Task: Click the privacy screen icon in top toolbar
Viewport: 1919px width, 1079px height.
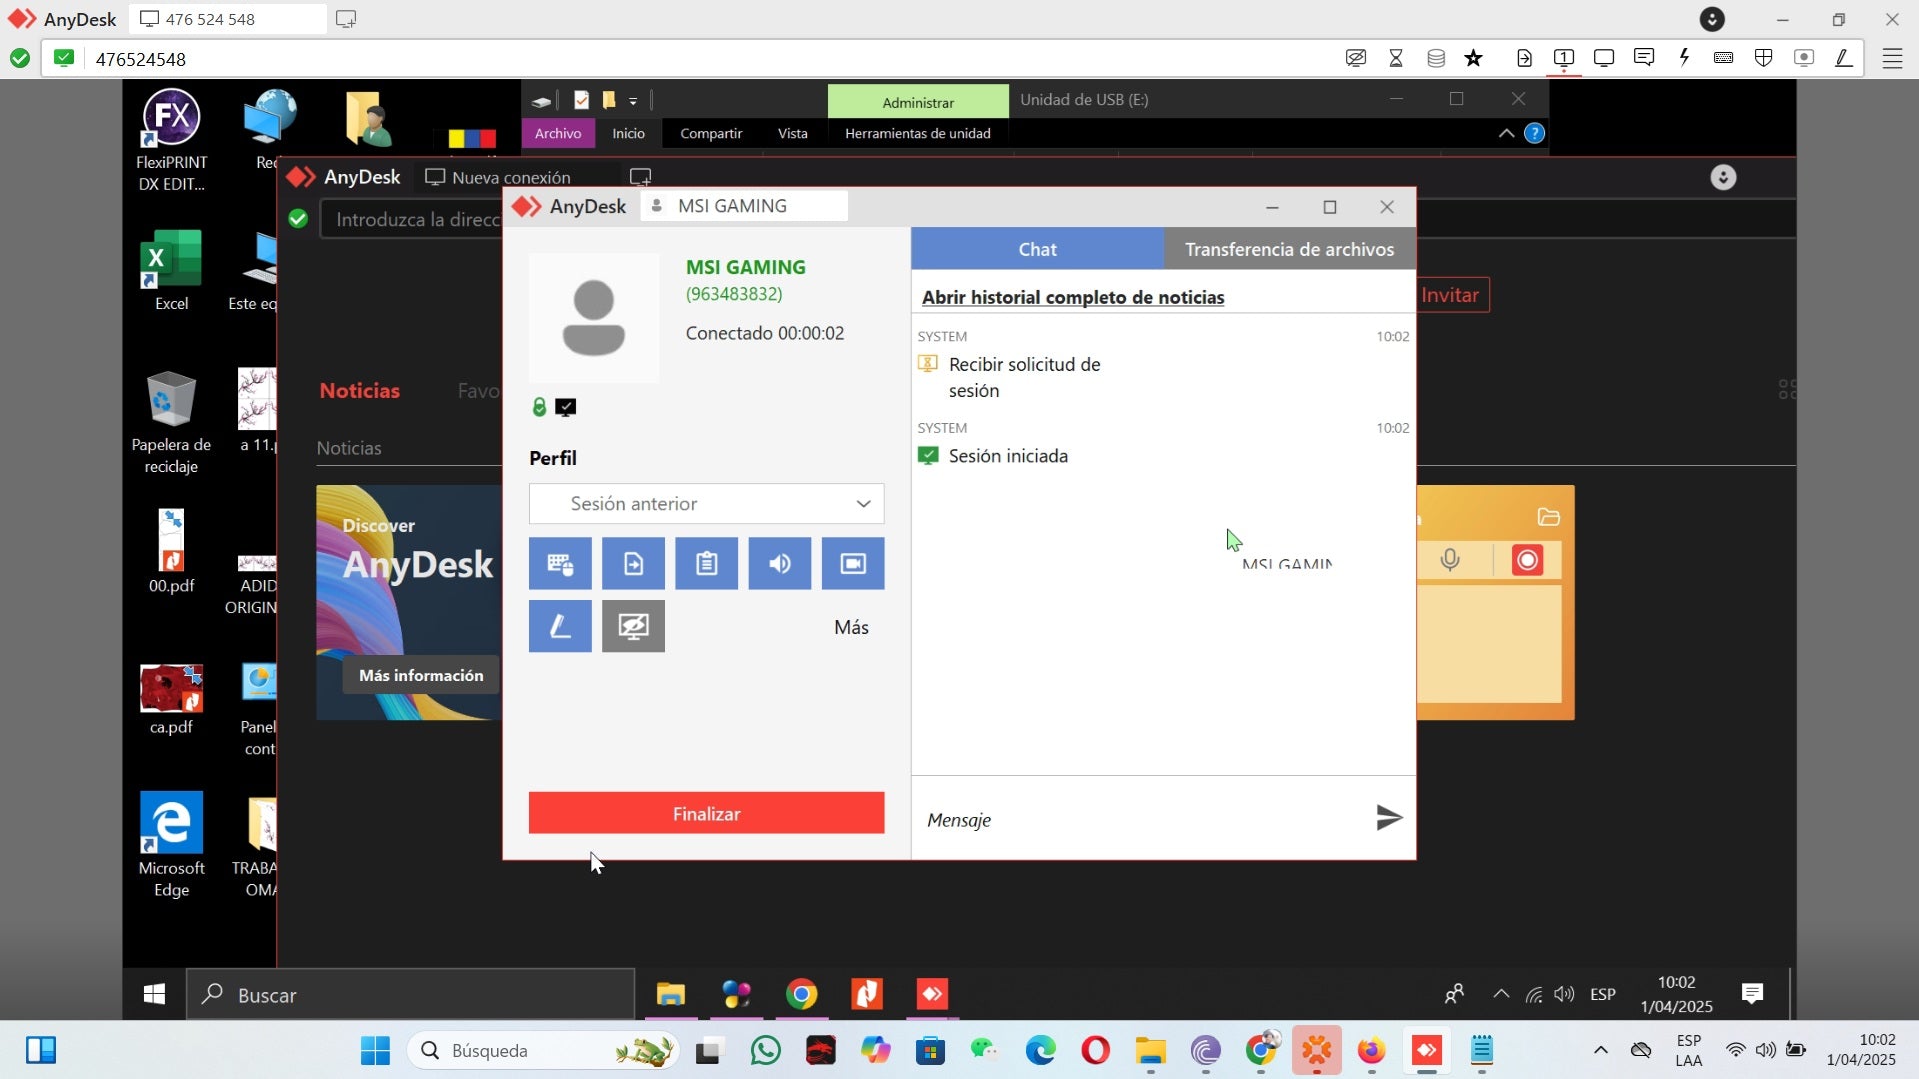Action: pyautogui.click(x=1356, y=58)
